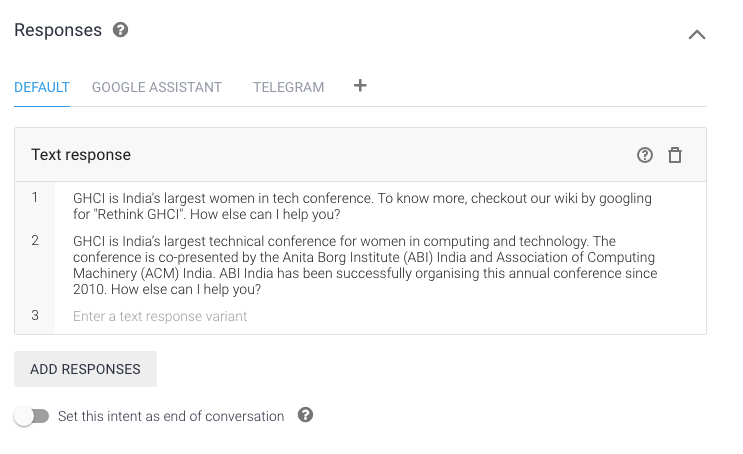Open the GOOGLE ASSISTANT tab
The width and height of the screenshot is (743, 454).
157,87
